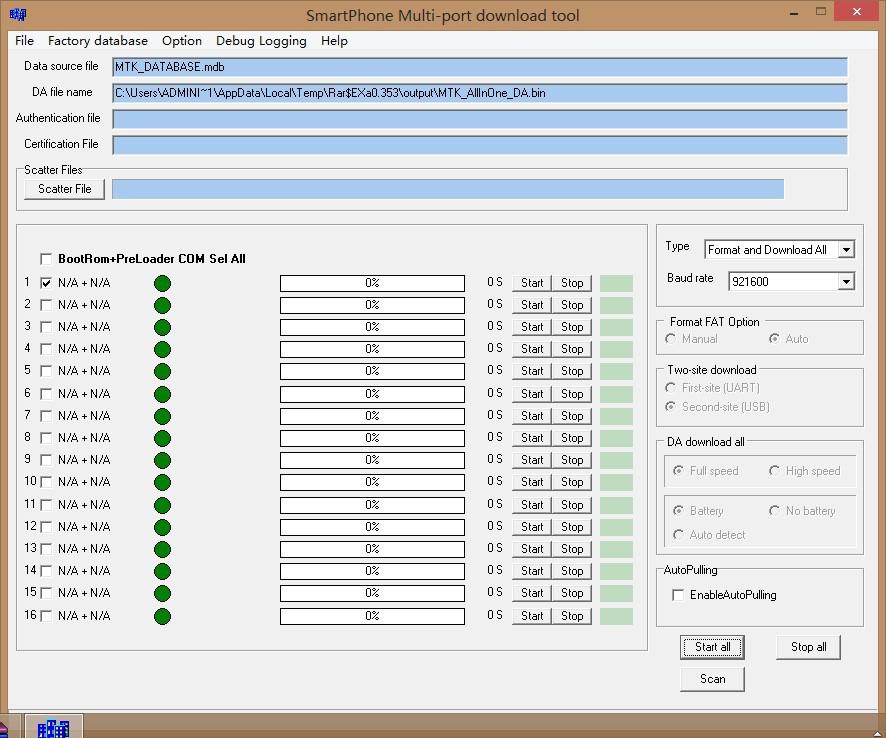
Task: Click the app icon in the title bar
Action: tap(18, 14)
